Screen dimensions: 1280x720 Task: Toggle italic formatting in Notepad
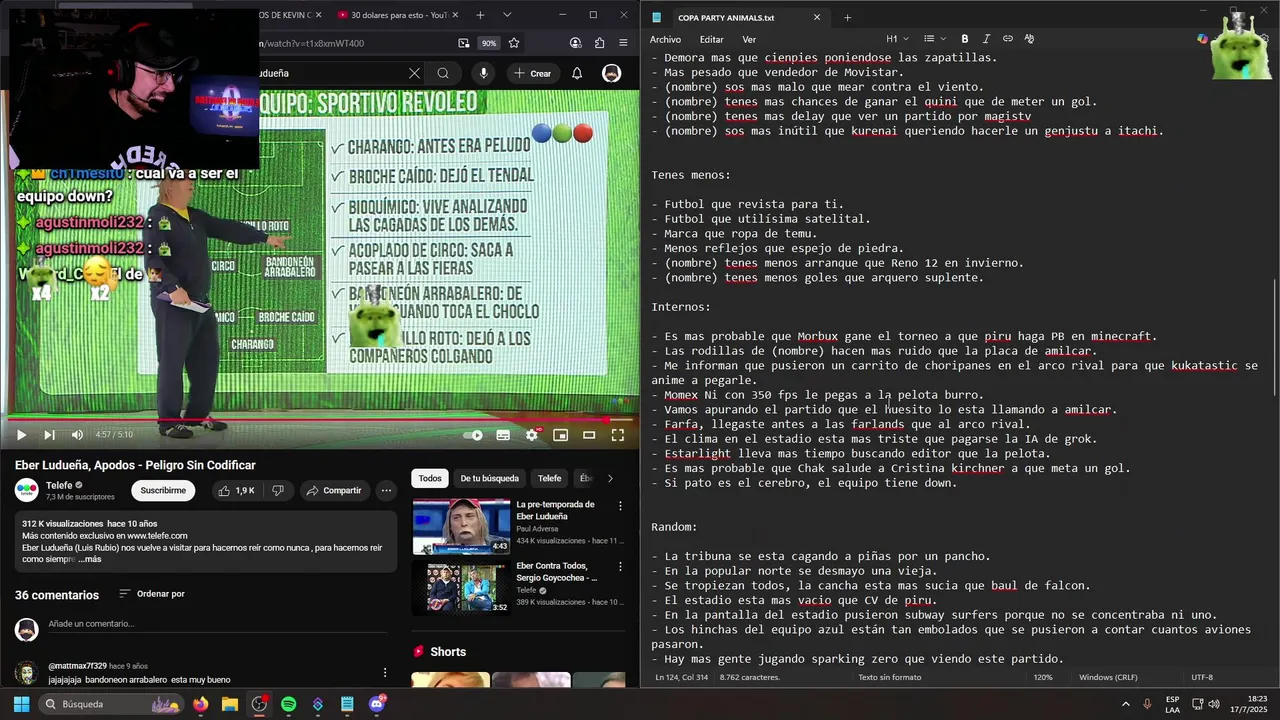(x=986, y=39)
